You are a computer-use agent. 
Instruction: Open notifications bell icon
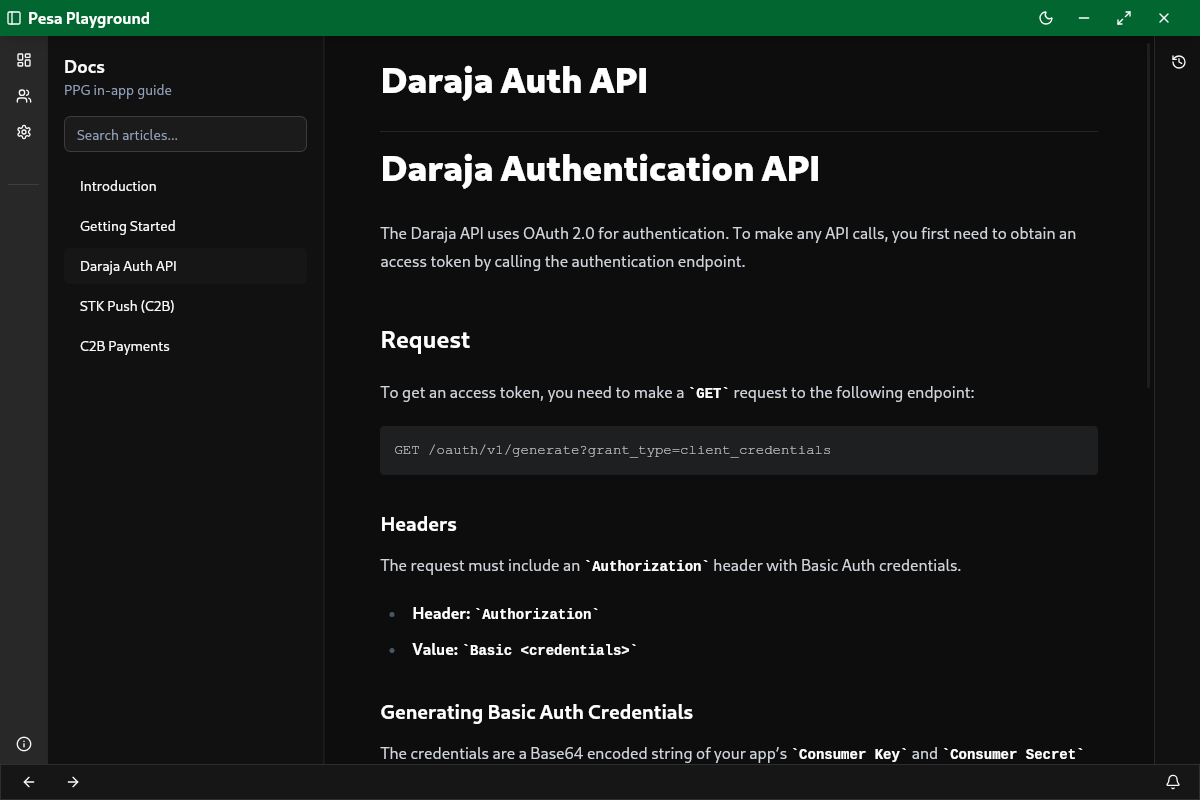(x=1173, y=782)
